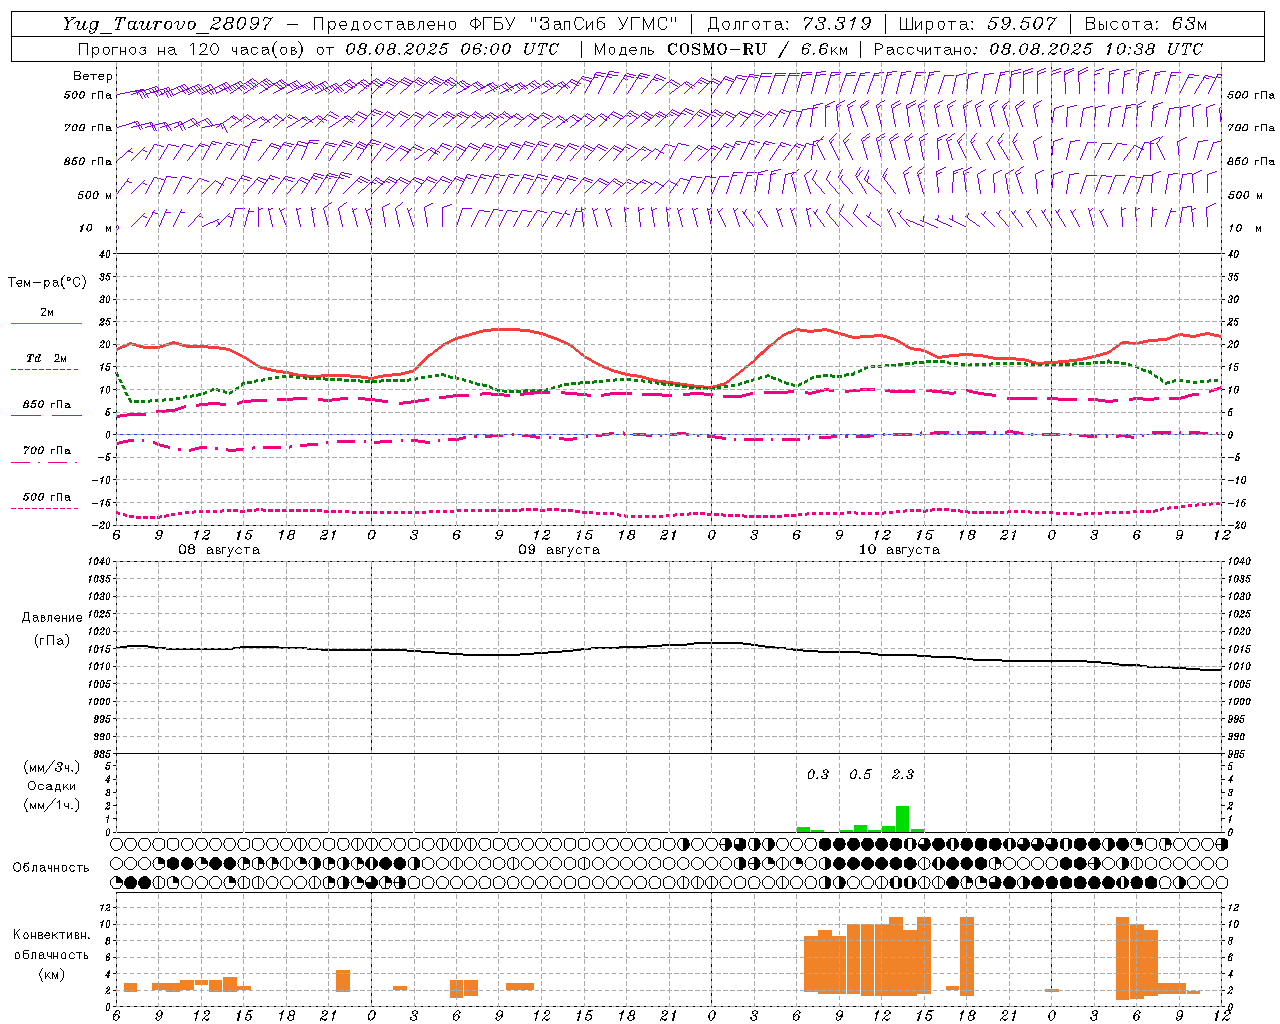This screenshot has width=1280, height=1024.
Task: Click the "Широта: 59.507" header value
Action: click(x=977, y=24)
